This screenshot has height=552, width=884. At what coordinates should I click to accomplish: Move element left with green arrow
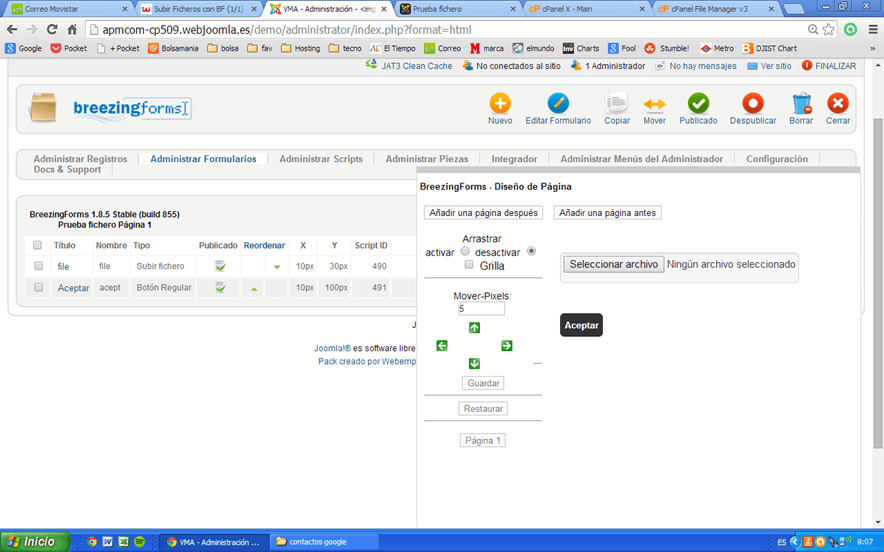(442, 346)
